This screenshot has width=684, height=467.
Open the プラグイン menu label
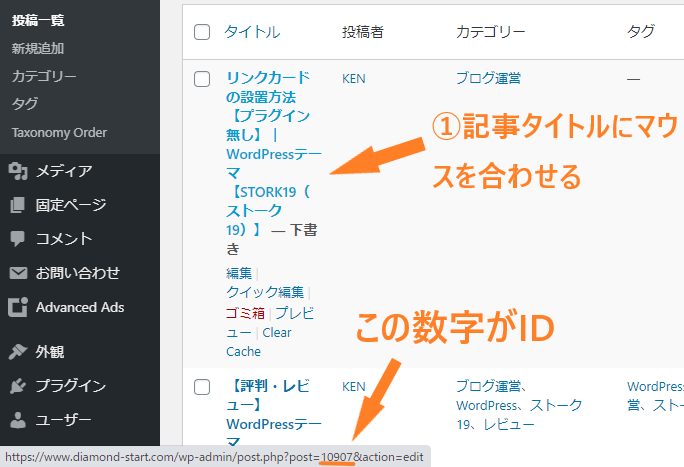[x=71, y=385]
